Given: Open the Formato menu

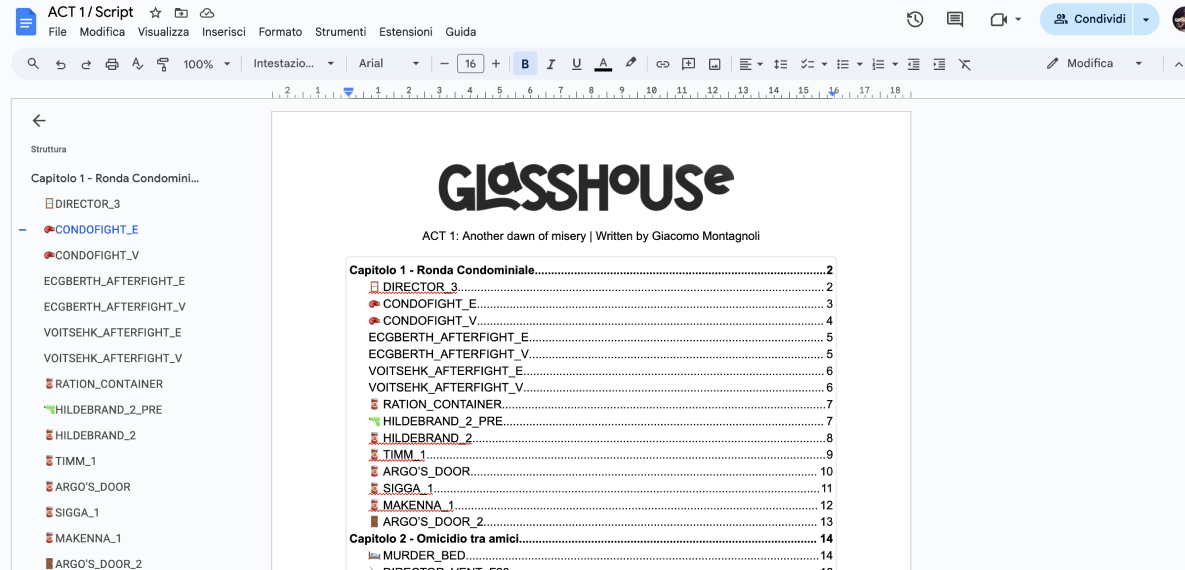Looking at the screenshot, I should tap(280, 32).
